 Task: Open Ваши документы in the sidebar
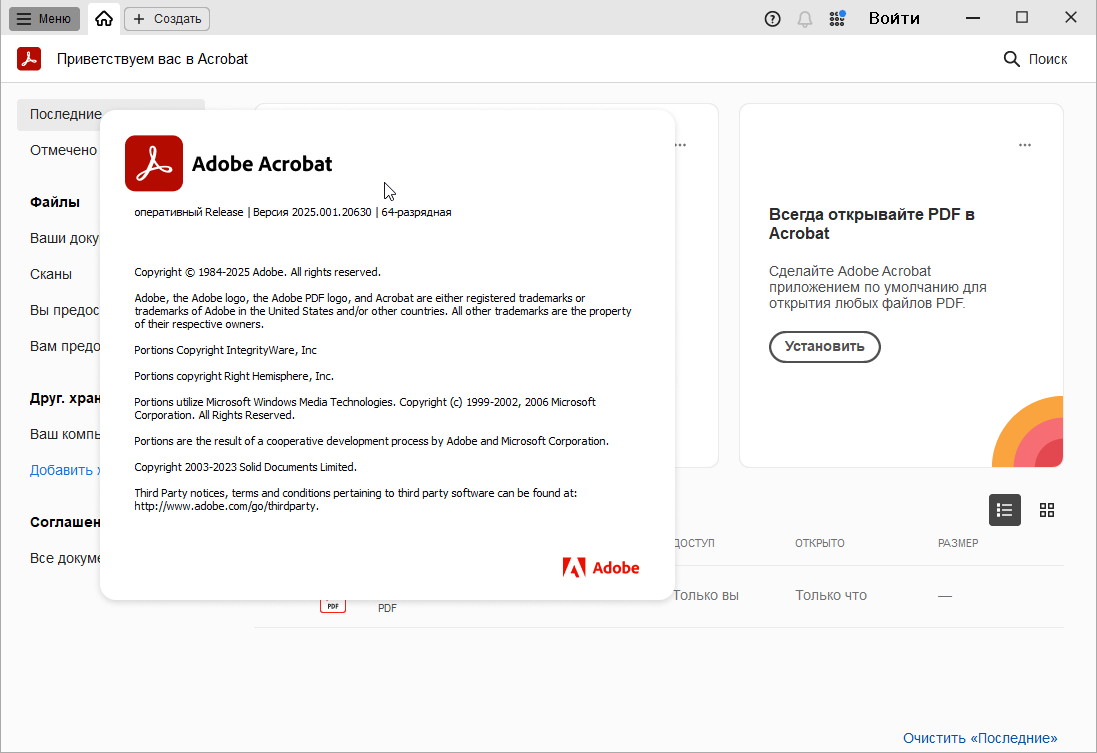click(65, 238)
